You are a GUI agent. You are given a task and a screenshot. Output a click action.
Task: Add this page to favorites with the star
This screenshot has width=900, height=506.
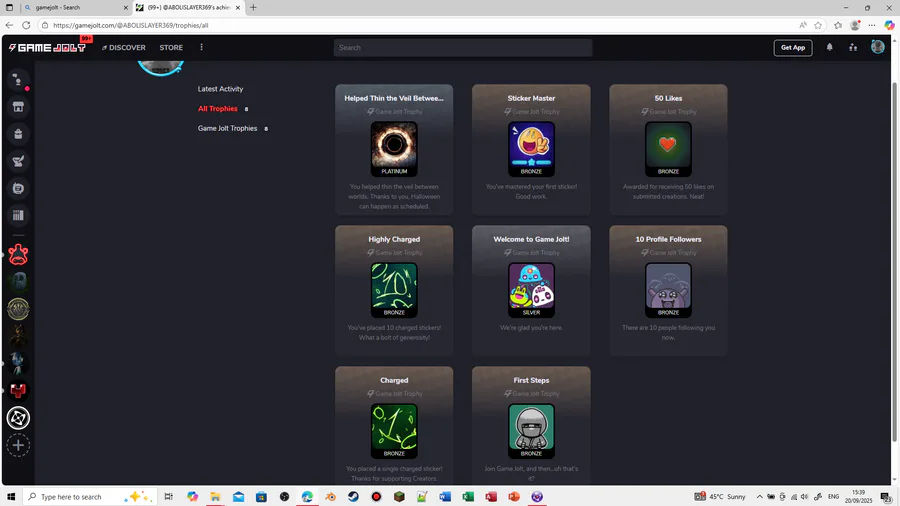tap(818, 25)
